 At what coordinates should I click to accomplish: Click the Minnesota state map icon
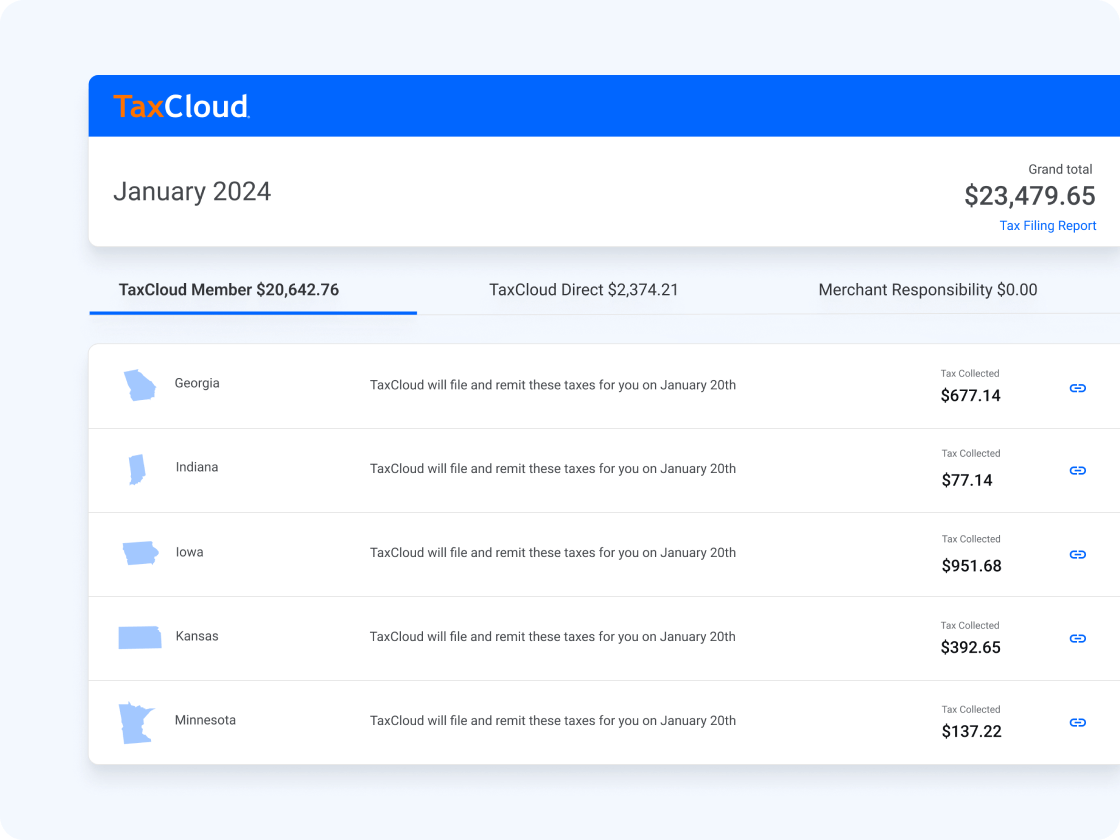(135, 720)
